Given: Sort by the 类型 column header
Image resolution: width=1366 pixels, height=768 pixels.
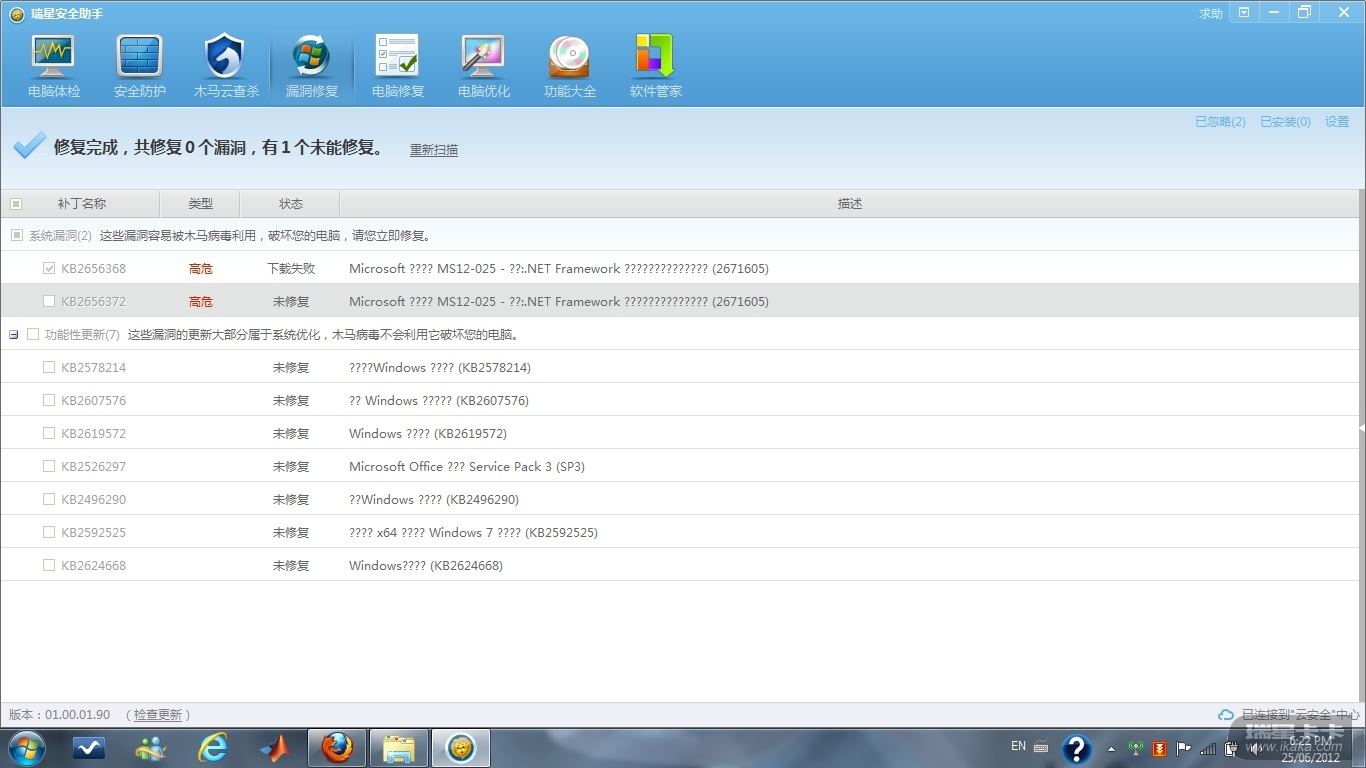Looking at the screenshot, I should [200, 204].
